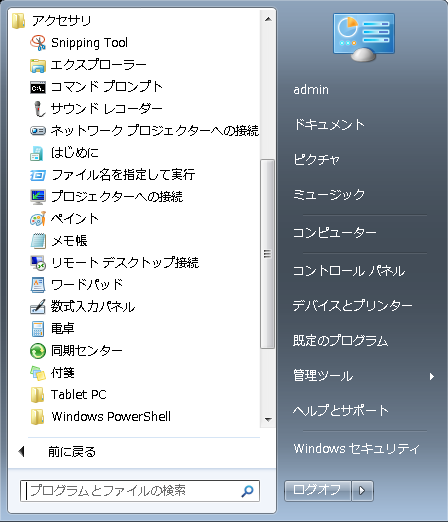Click the 付箋 sticky notes icon
Image resolution: width=448 pixels, height=522 pixels.
38,373
